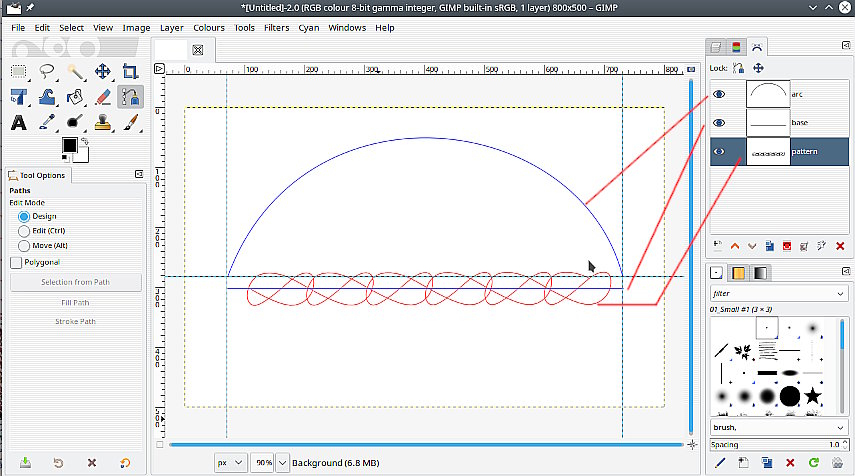This screenshot has width=855, height=476.
Task: Select the Eraser tool
Action: point(102,97)
